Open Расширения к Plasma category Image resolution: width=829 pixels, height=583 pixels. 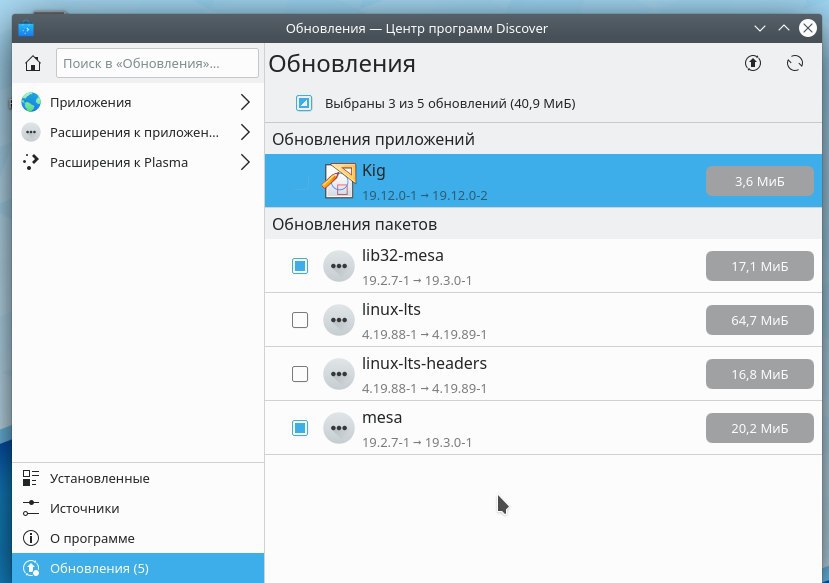pyautogui.click(x=138, y=162)
